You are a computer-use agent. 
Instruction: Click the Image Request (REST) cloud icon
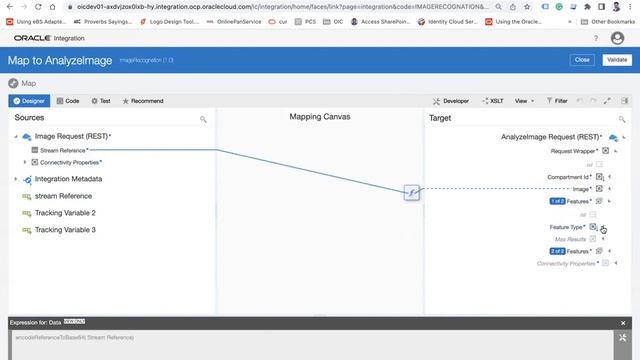point(27,136)
